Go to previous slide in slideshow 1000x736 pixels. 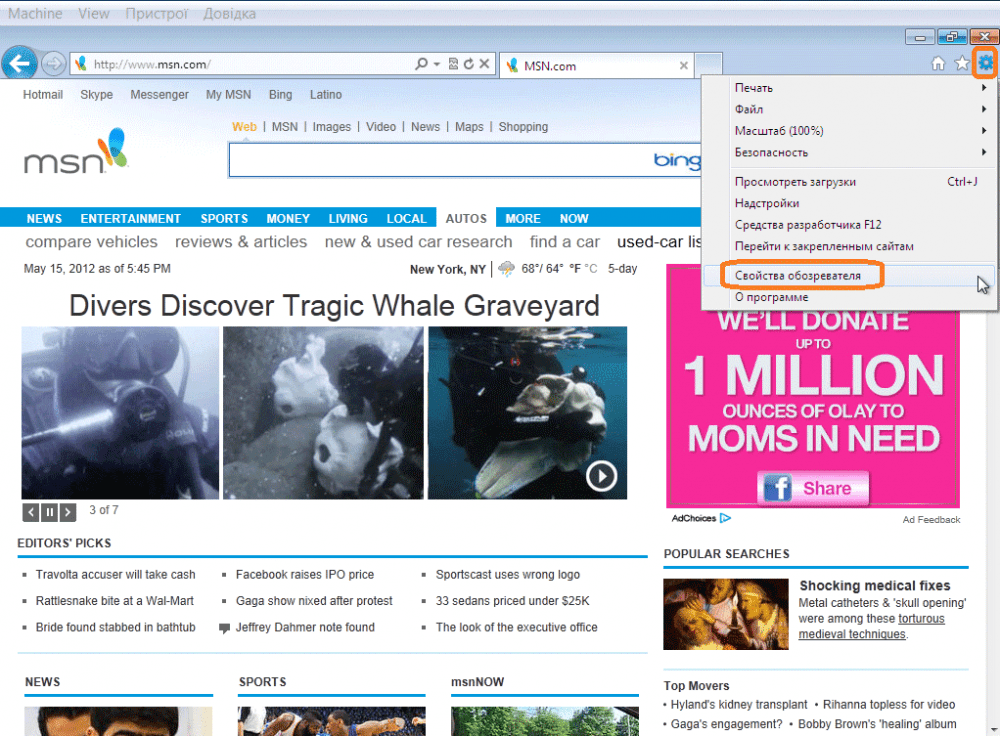click(x=31, y=512)
